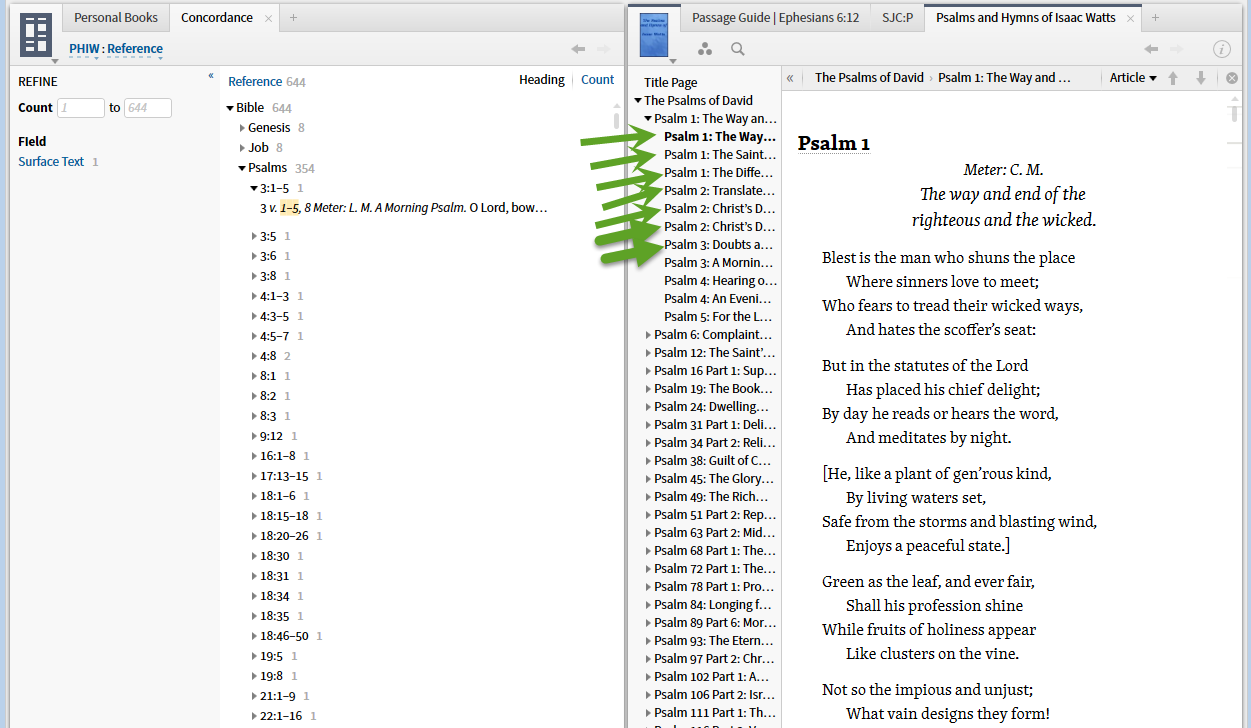Select Psalm 5: For the L in contents

click(x=720, y=316)
